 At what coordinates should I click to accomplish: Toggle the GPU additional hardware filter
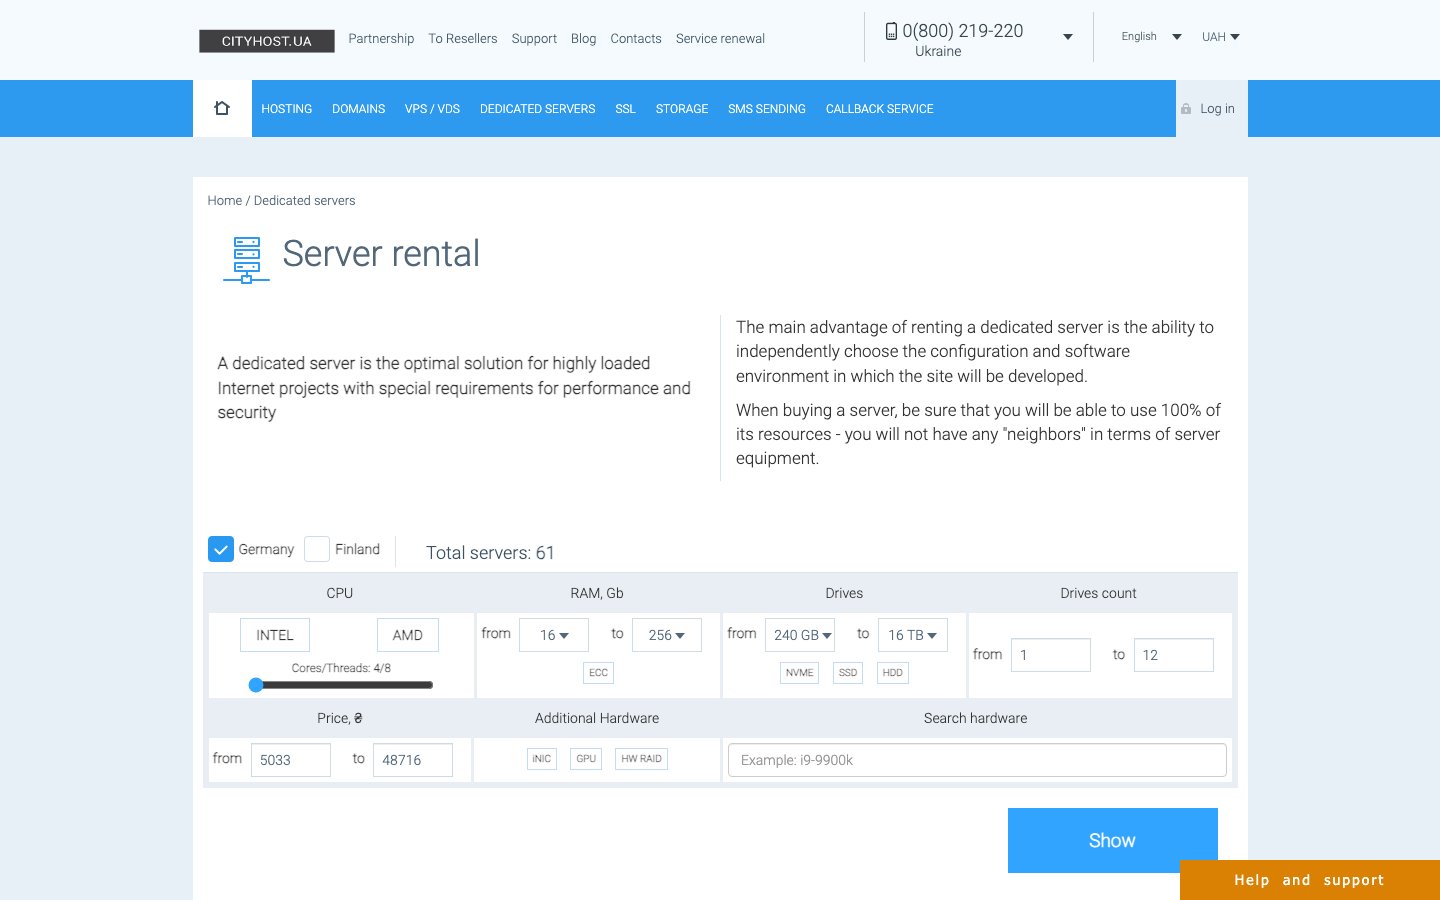pos(586,759)
